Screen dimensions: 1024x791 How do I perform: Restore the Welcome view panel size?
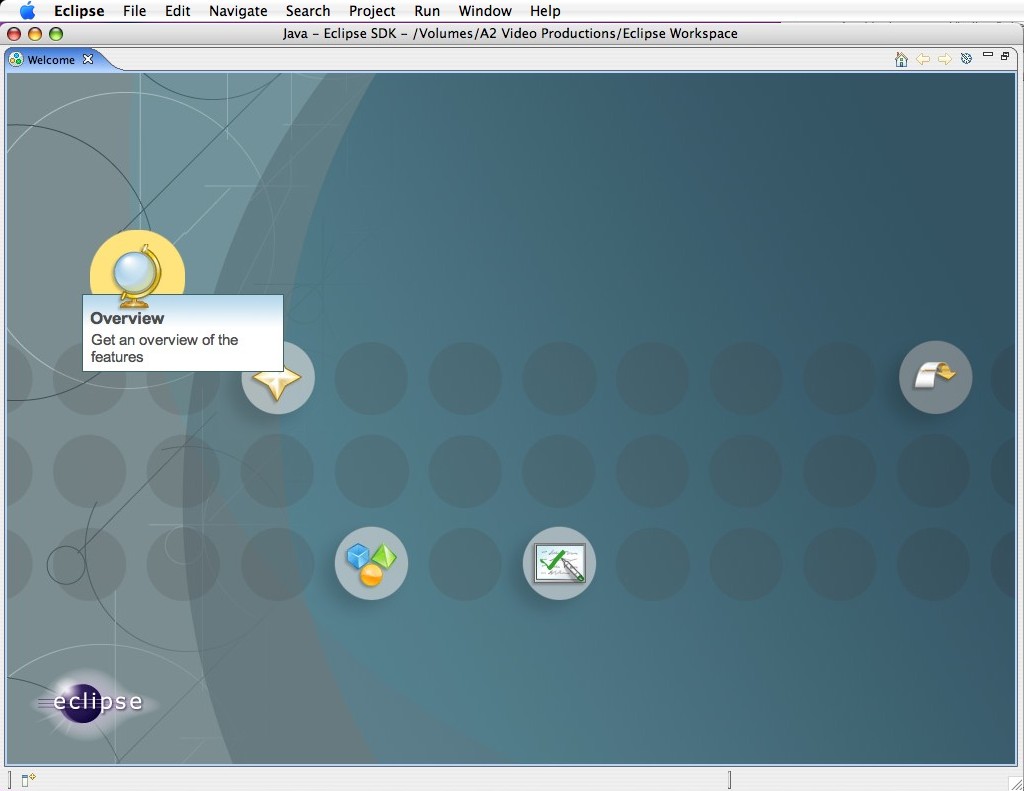pyautogui.click(x=1005, y=56)
